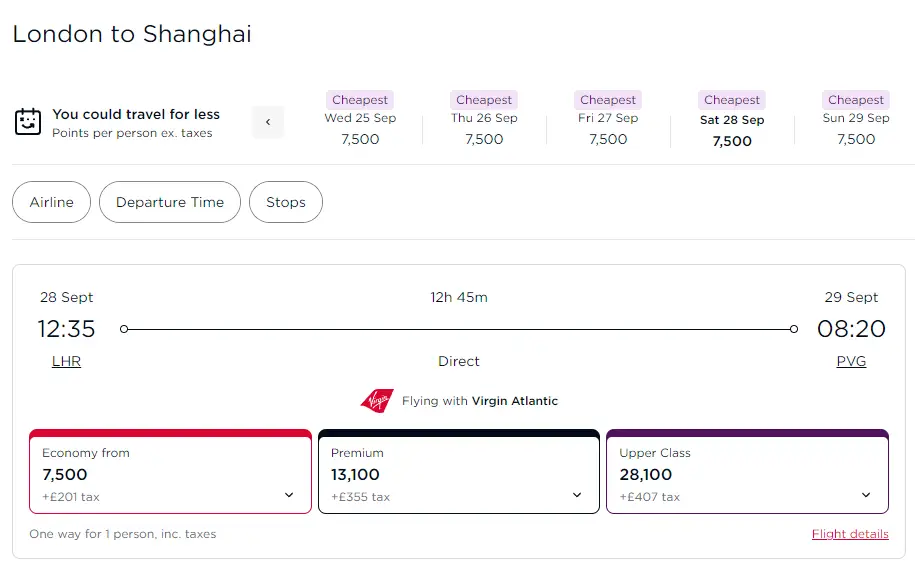The height and width of the screenshot is (578, 915).
Task: Choose the Upper Class 28,100 fare
Action: point(730,473)
